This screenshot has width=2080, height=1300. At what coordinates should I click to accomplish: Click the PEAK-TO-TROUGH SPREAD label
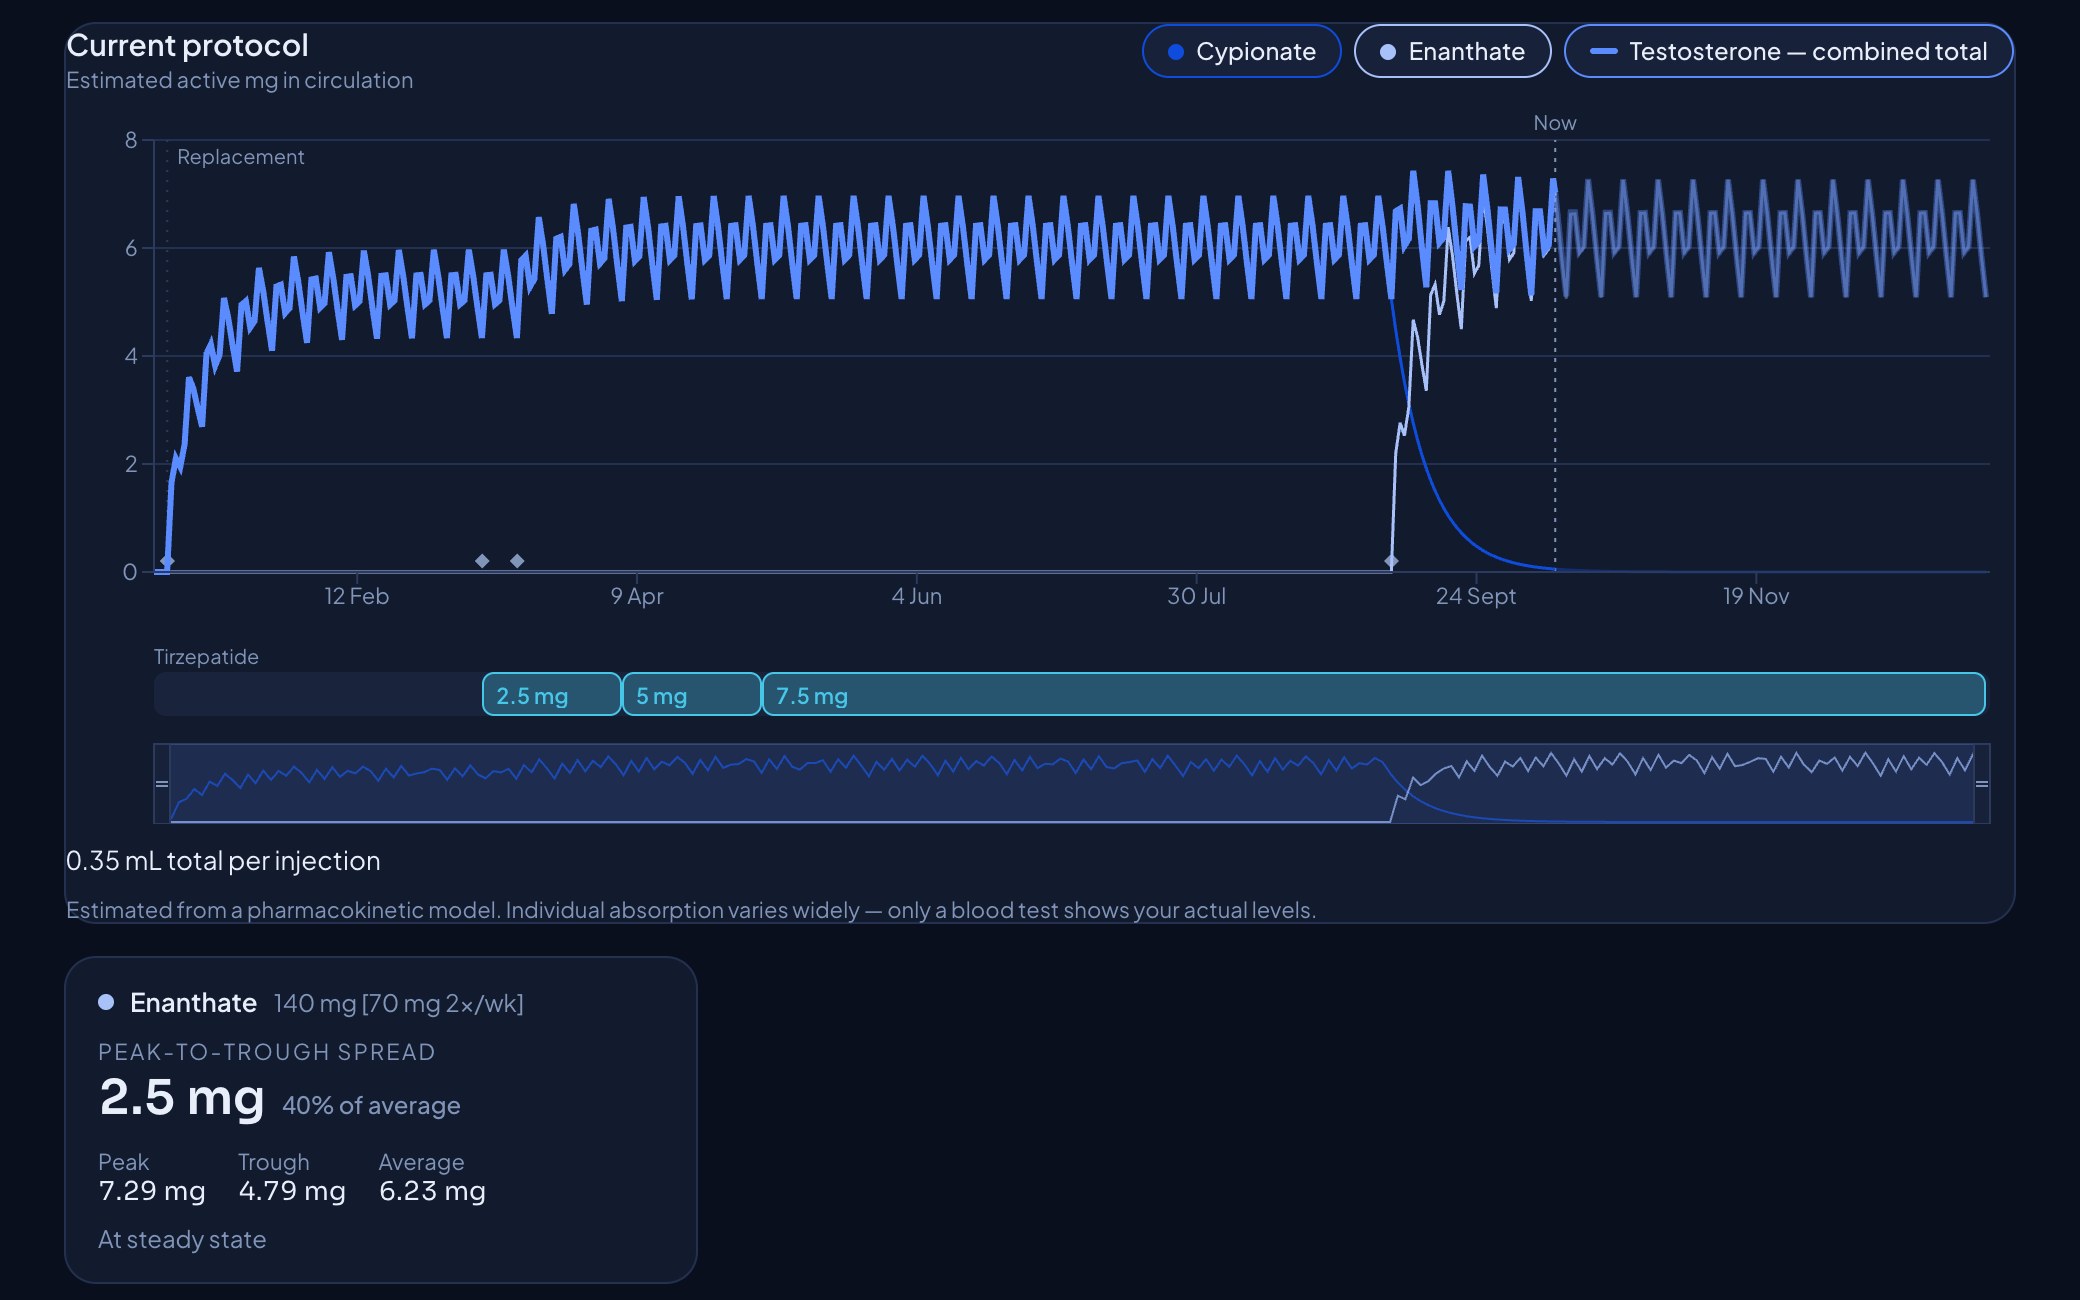(x=267, y=1052)
